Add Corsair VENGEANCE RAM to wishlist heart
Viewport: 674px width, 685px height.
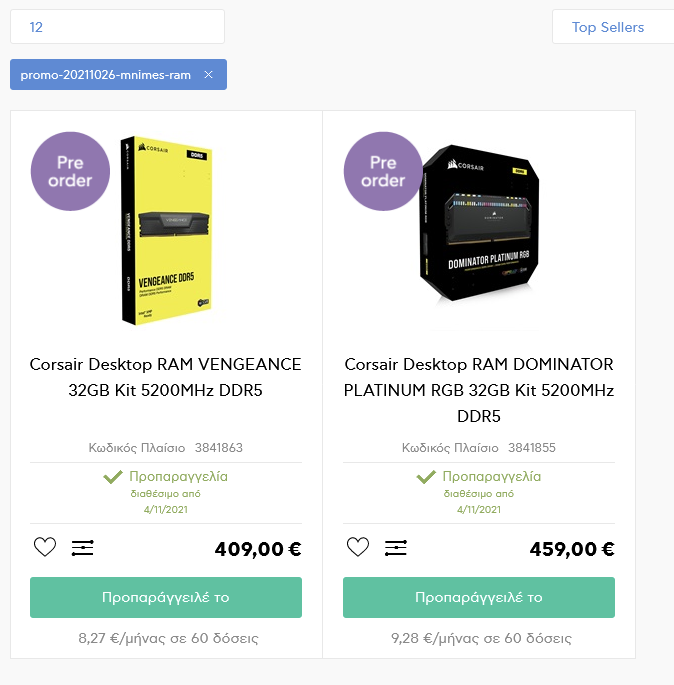45,547
